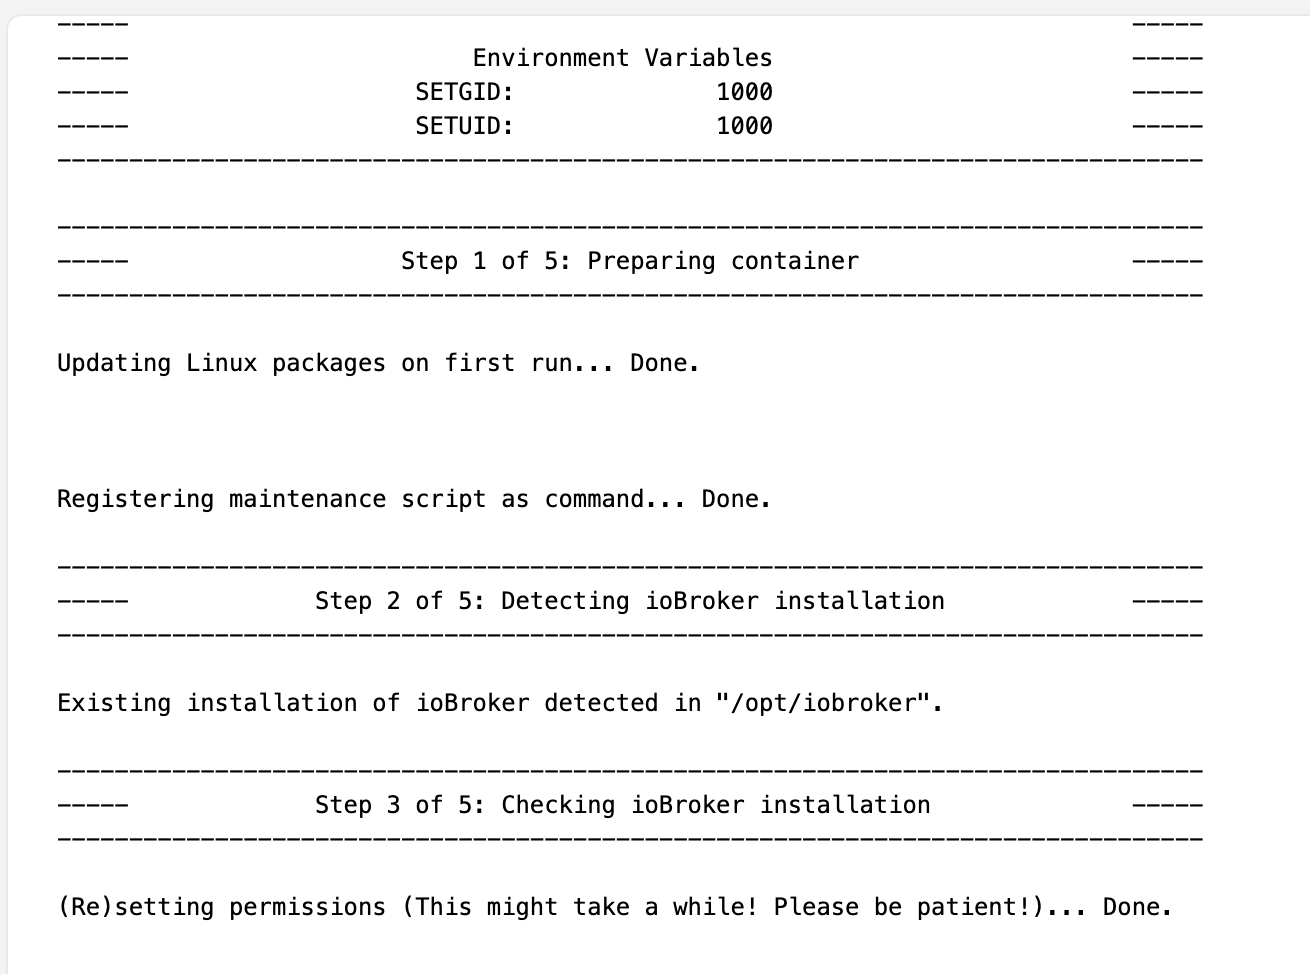Screen dimensions: 1310x974
Task: Click "Done." after the permissions message
Action: point(1137,907)
